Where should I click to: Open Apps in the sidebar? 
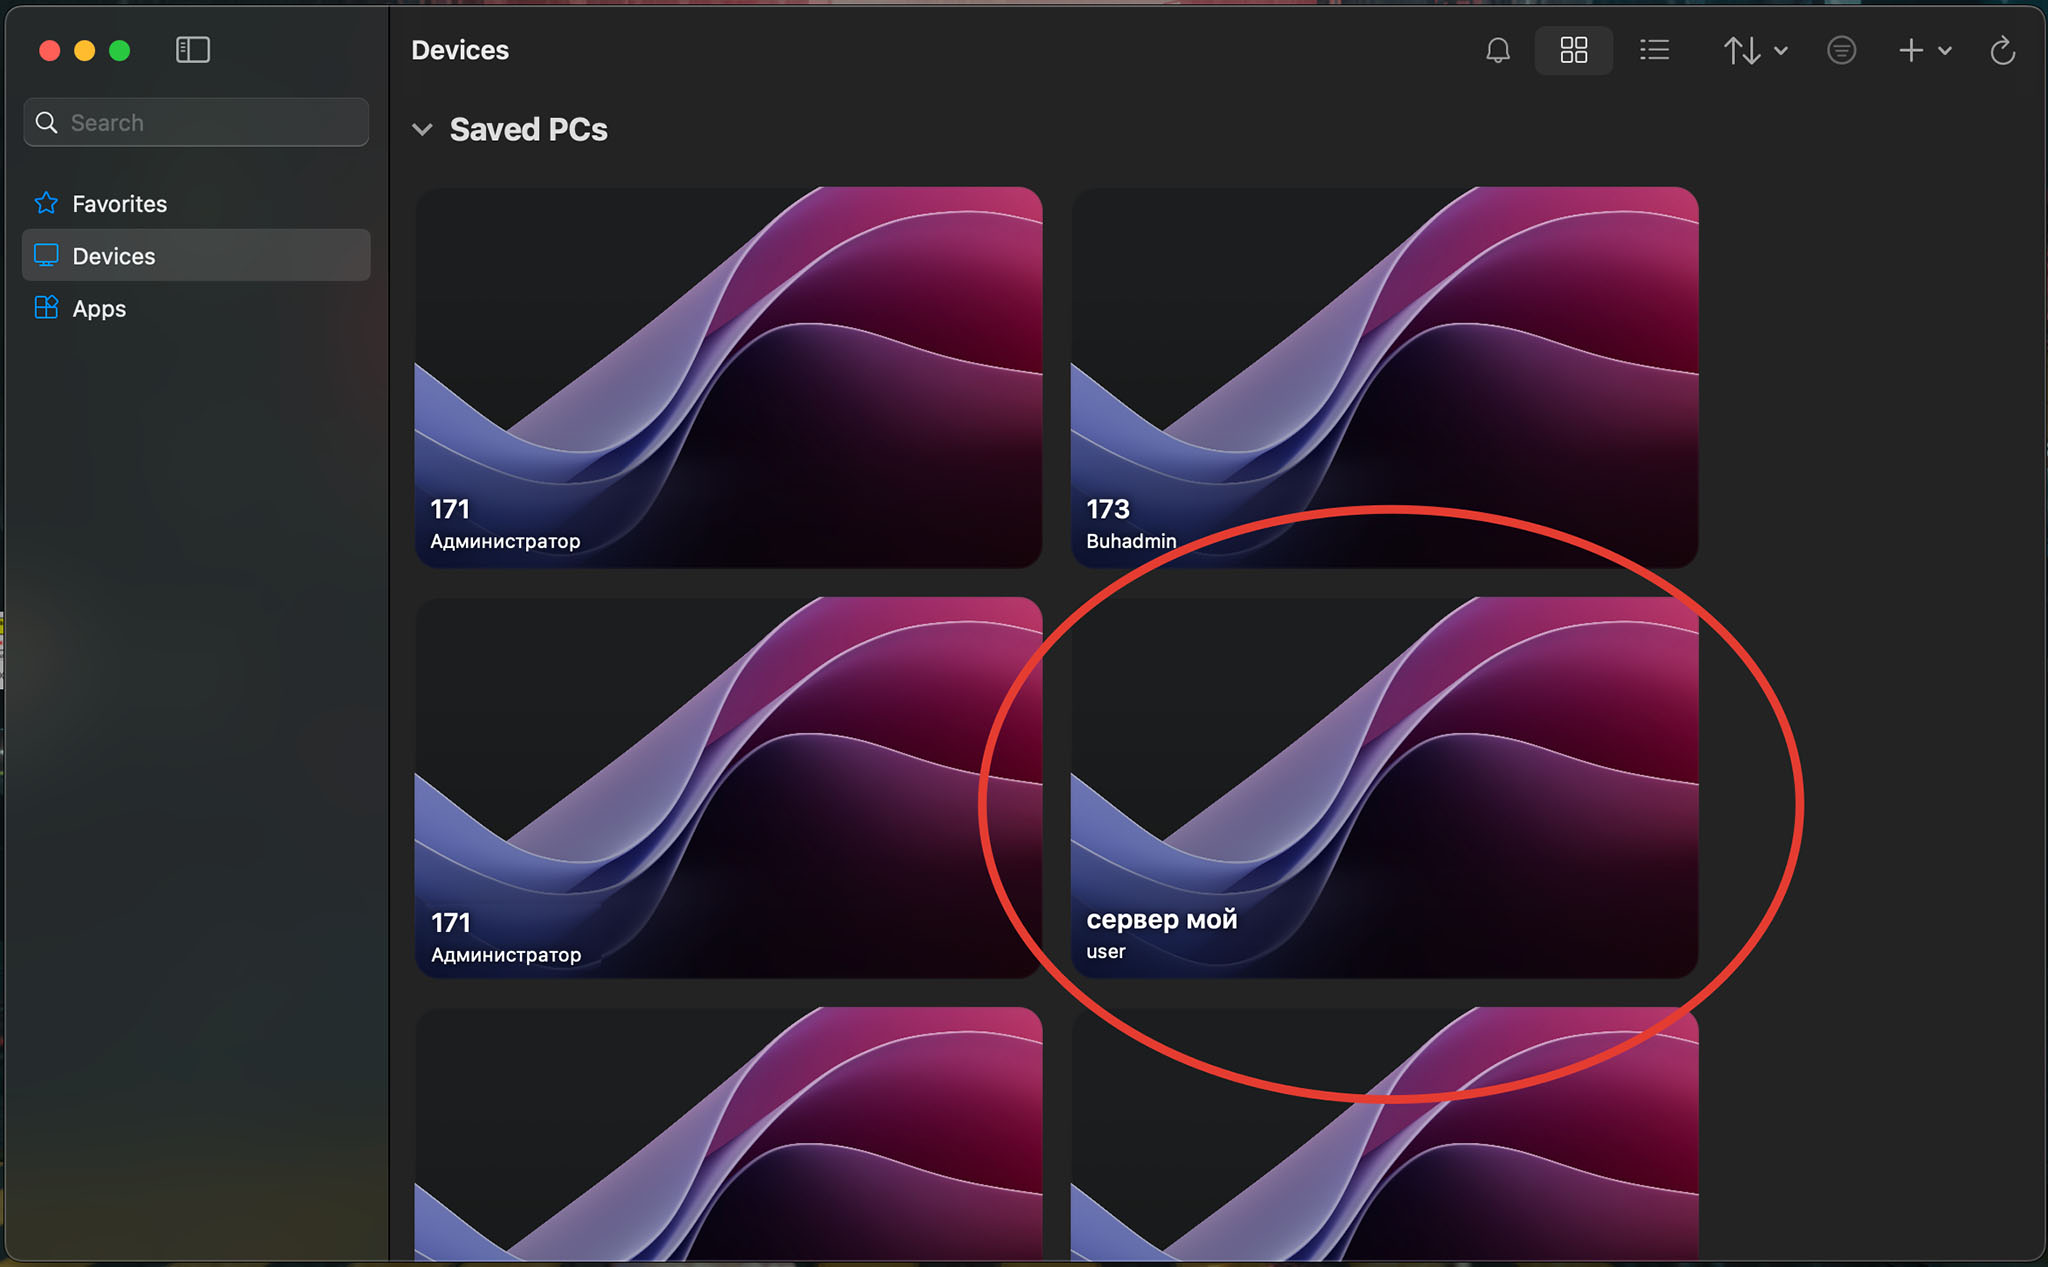[x=196, y=308]
